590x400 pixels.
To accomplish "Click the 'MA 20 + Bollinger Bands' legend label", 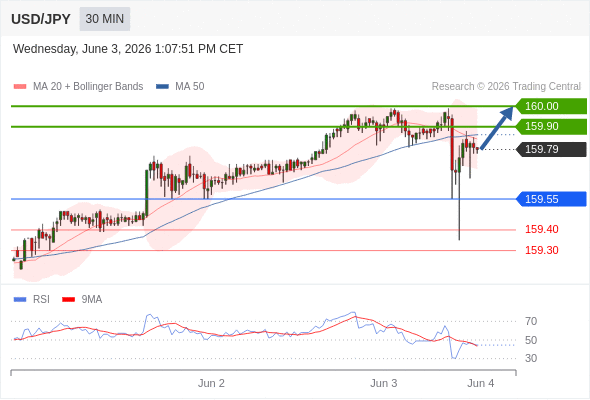I will pos(88,87).
